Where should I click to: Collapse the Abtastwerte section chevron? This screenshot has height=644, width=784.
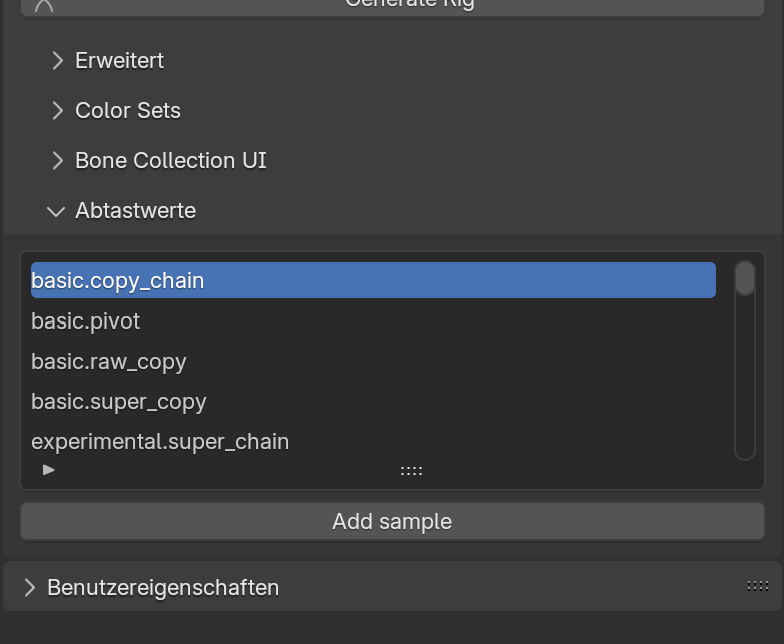(x=56, y=211)
